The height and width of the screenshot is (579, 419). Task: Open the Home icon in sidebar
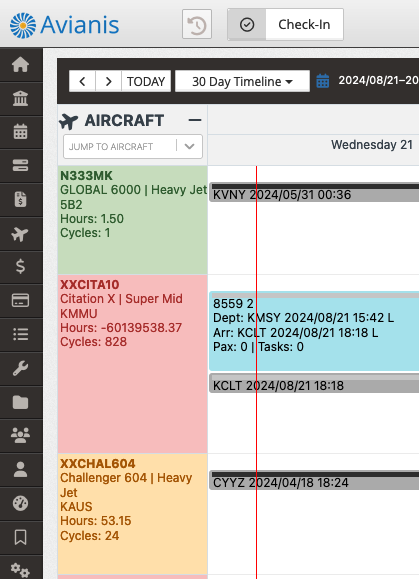point(20,65)
